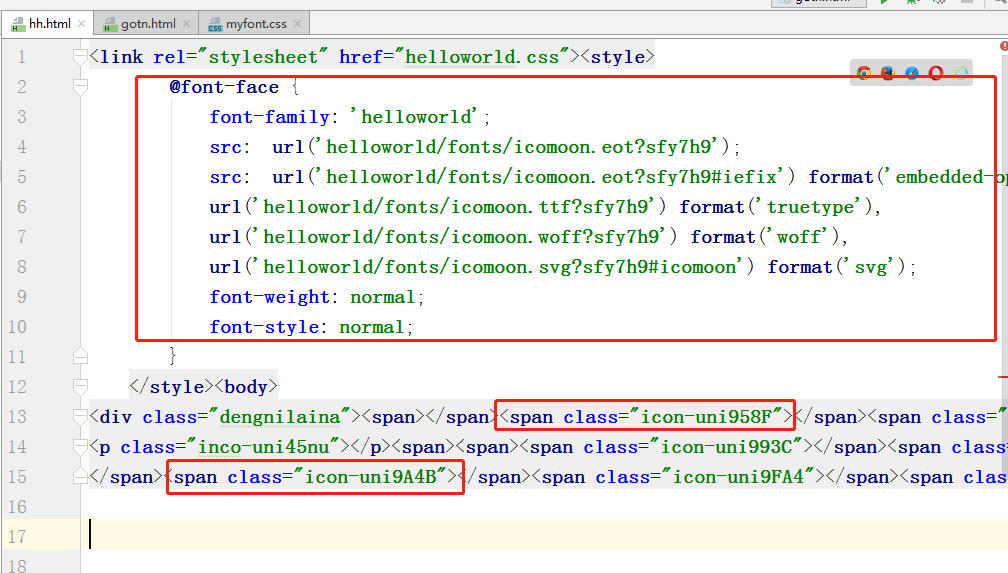Click the red error stripe mark near line 12
Screen dimensions: 1008x573
1003,377
